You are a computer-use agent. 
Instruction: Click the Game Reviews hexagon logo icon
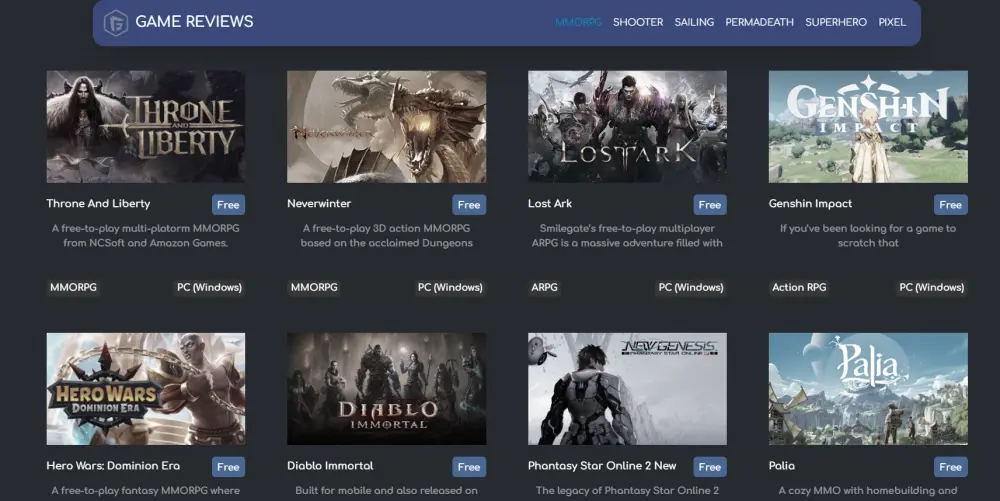(115, 22)
